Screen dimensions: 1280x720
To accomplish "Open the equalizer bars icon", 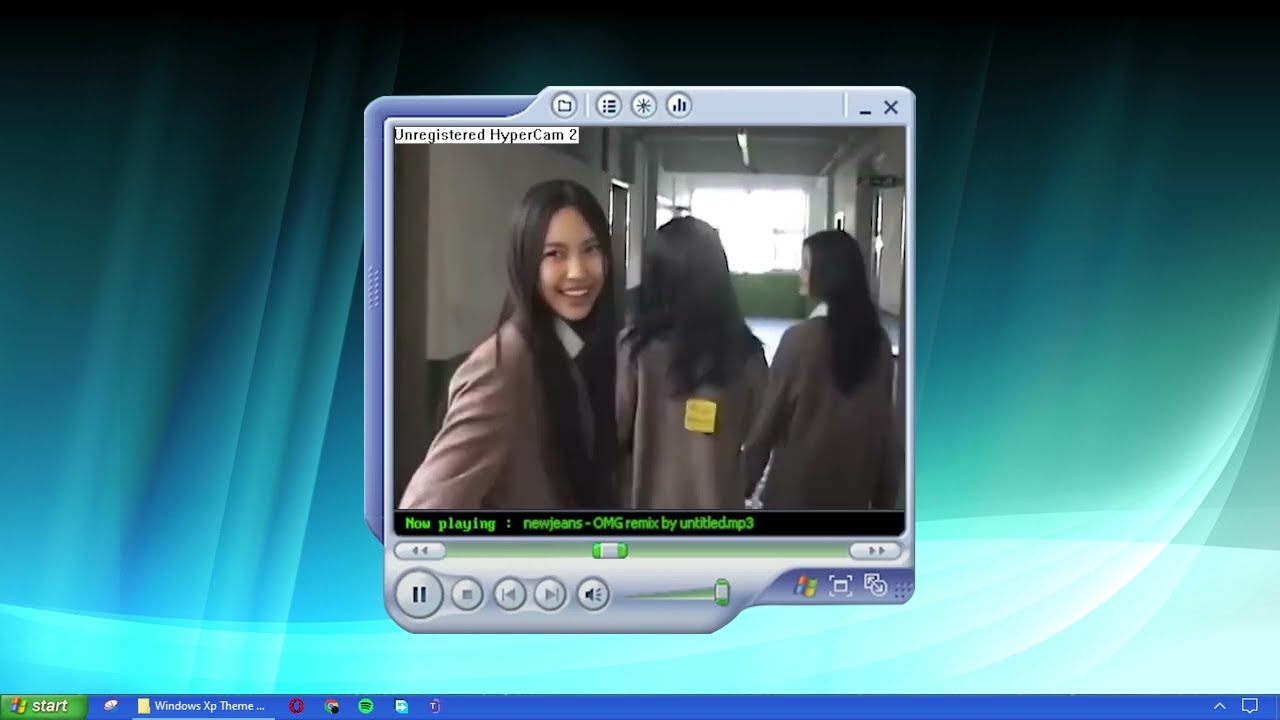I will point(679,105).
